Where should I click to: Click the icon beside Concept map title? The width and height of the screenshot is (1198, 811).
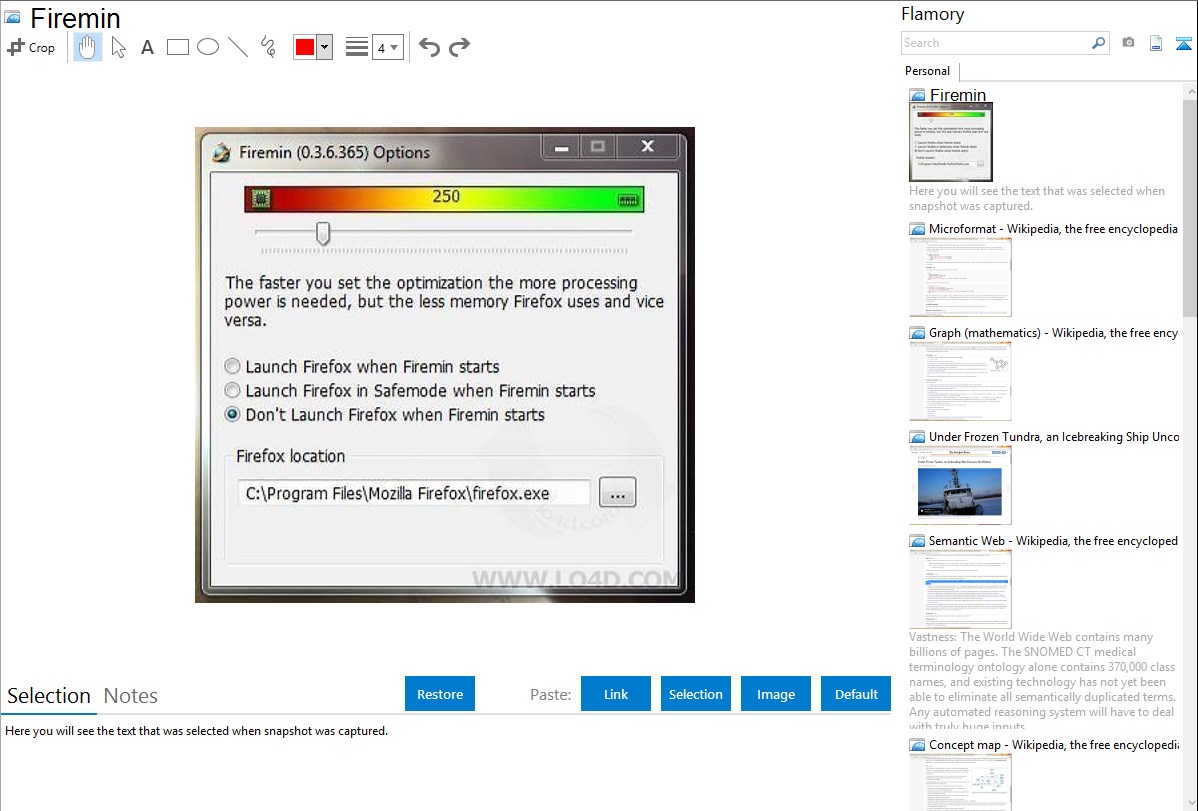click(918, 745)
